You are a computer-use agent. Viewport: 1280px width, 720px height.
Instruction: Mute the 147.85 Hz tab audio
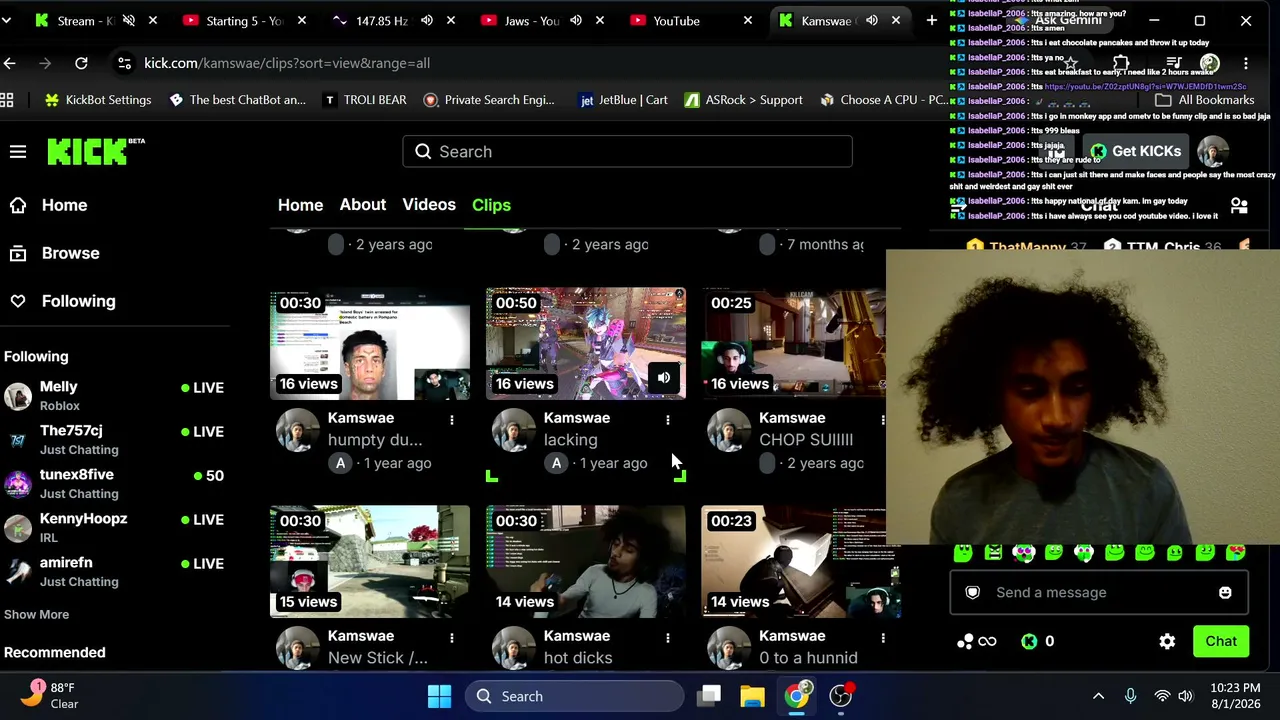tap(427, 20)
